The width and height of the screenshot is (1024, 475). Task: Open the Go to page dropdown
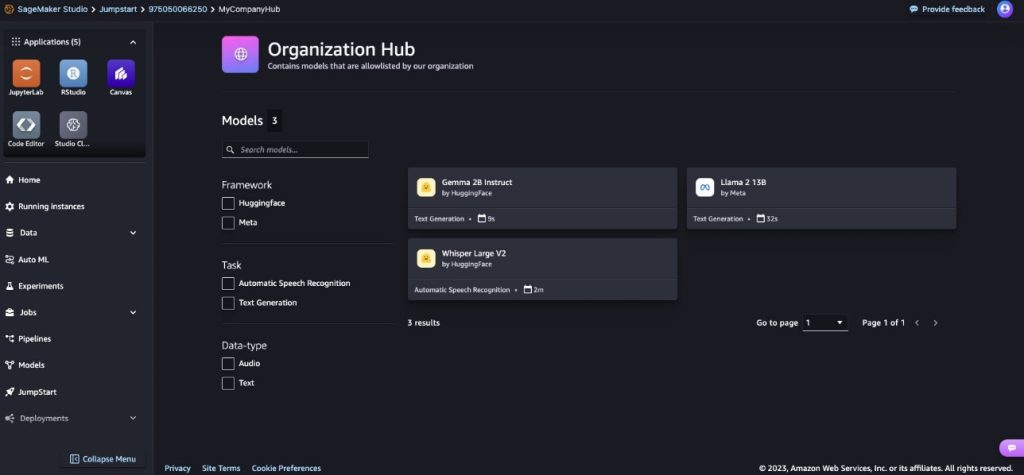point(825,323)
